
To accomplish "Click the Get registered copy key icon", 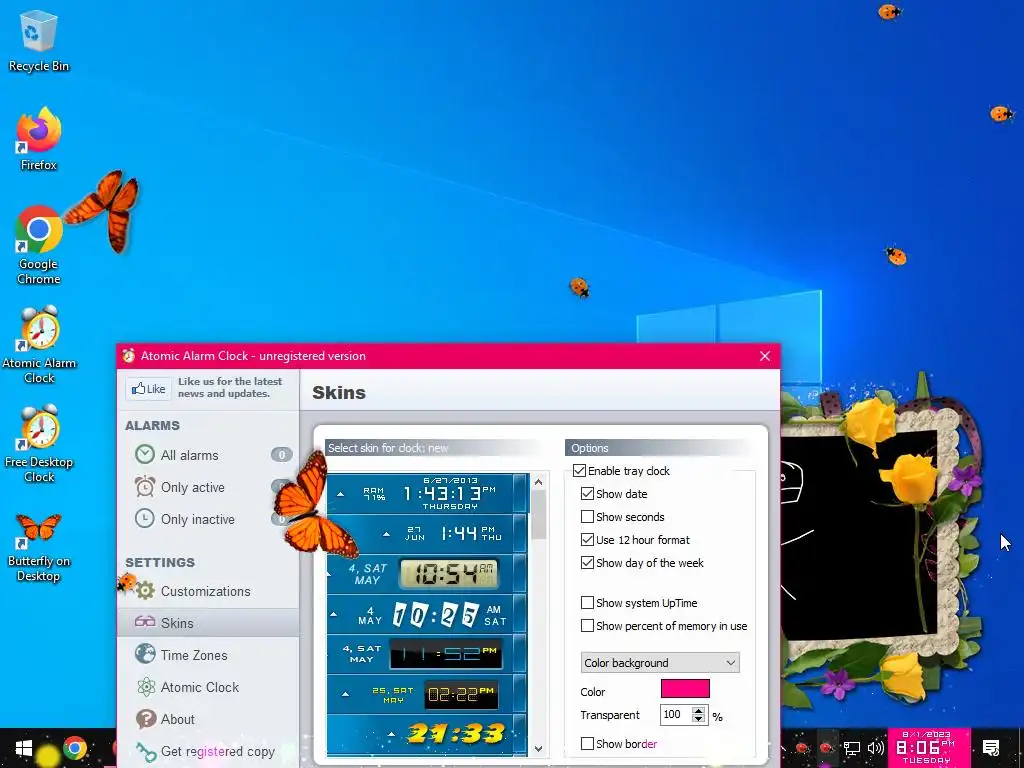I will pyautogui.click(x=146, y=752).
